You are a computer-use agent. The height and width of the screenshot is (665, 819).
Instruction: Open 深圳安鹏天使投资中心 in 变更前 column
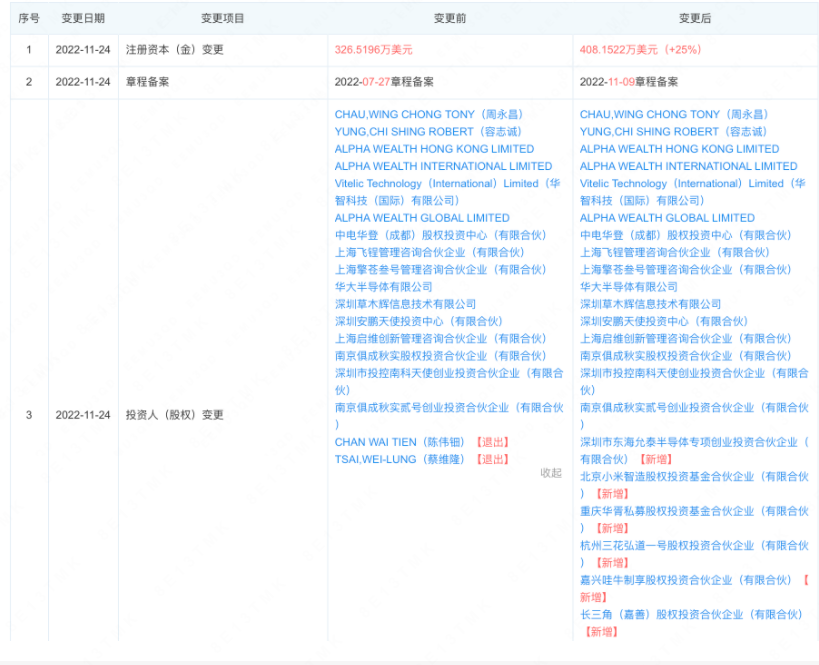pyautogui.click(x=418, y=321)
